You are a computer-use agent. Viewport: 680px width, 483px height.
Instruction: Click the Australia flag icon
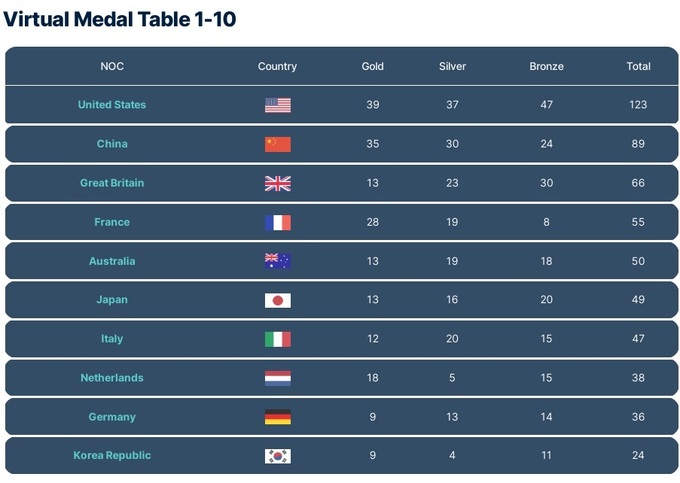coord(277,261)
